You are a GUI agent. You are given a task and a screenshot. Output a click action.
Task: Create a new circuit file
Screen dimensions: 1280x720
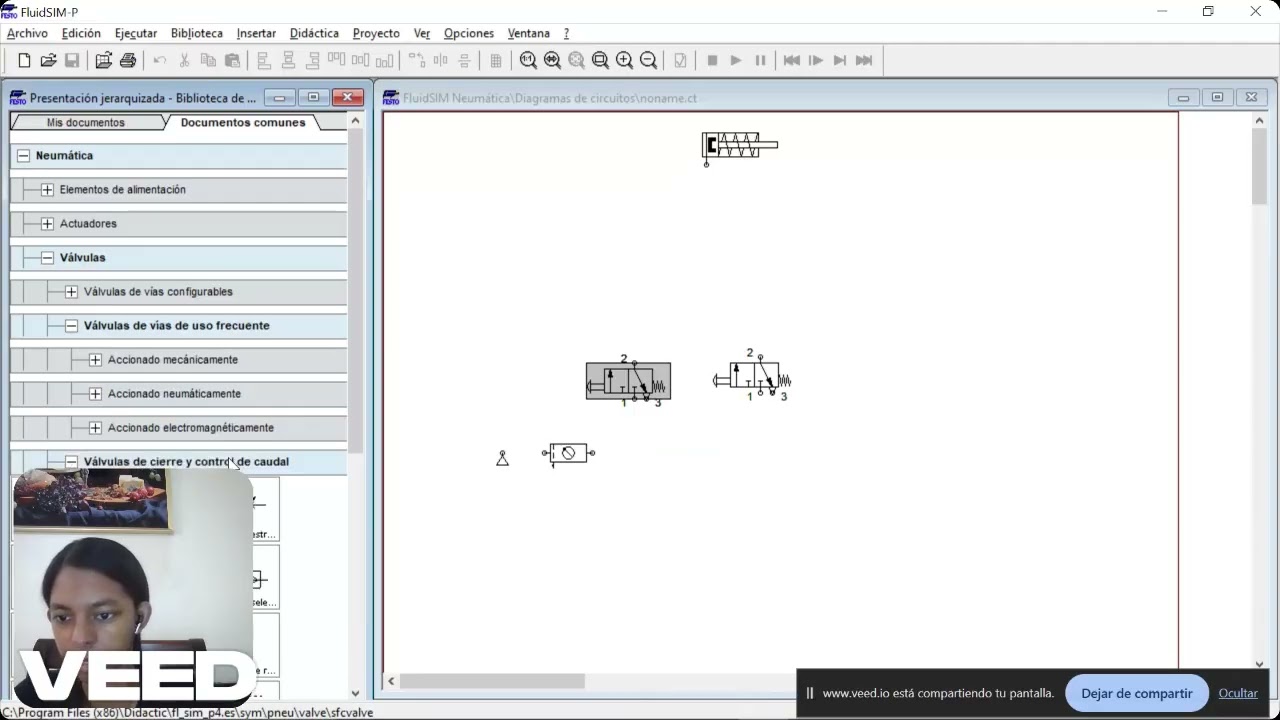[24, 61]
